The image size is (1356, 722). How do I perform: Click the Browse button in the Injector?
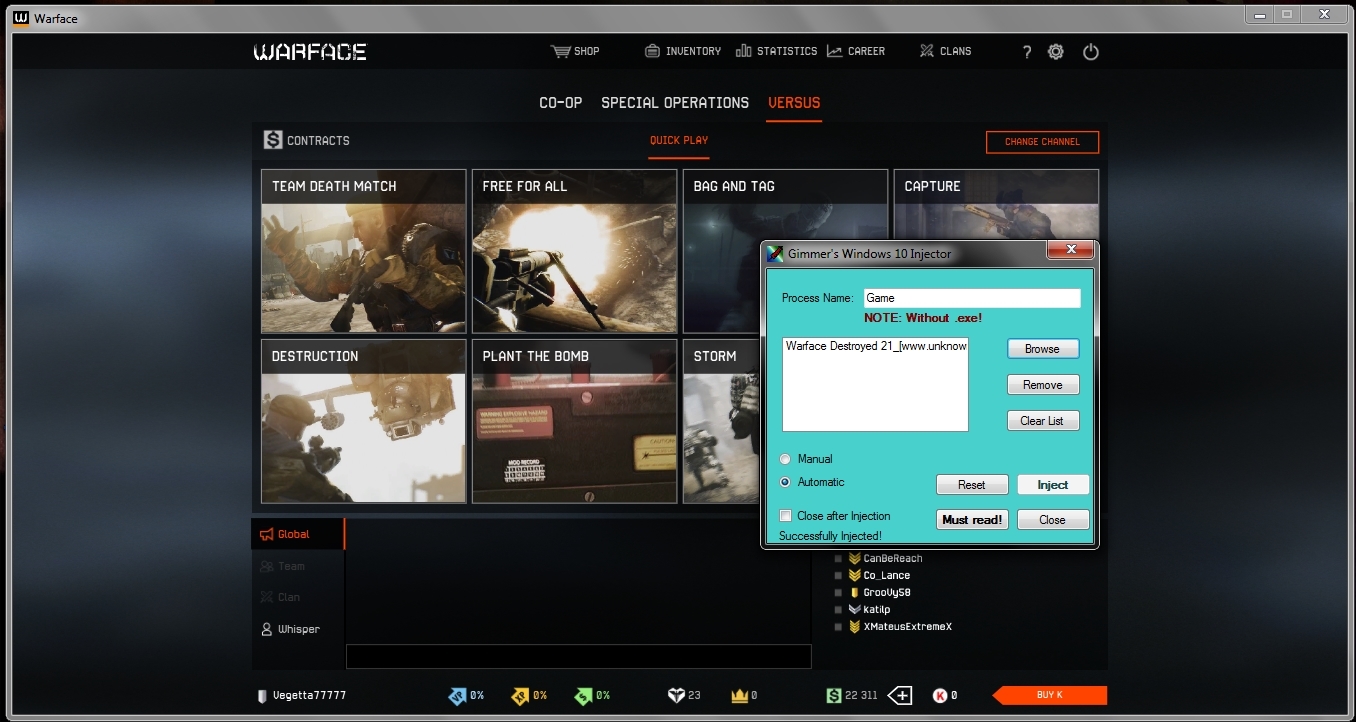(x=1043, y=349)
